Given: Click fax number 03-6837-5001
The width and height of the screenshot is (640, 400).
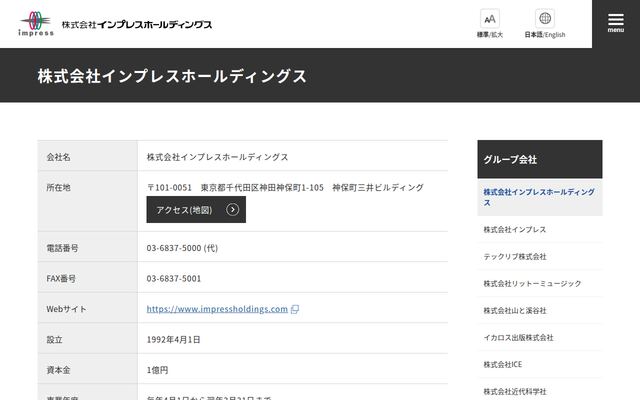Looking at the screenshot, I should pyautogui.click(x=173, y=278).
